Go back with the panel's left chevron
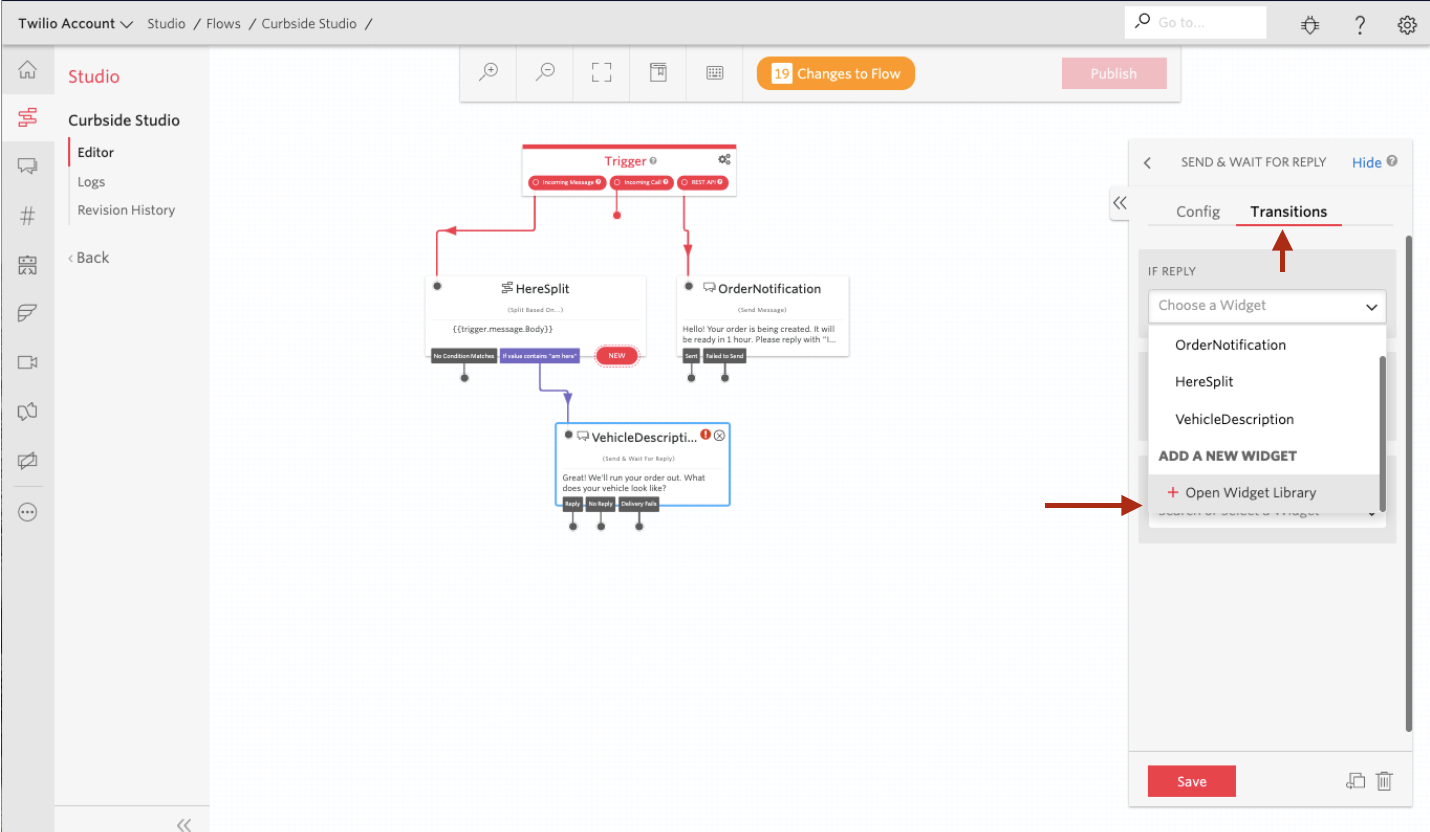 [1147, 162]
